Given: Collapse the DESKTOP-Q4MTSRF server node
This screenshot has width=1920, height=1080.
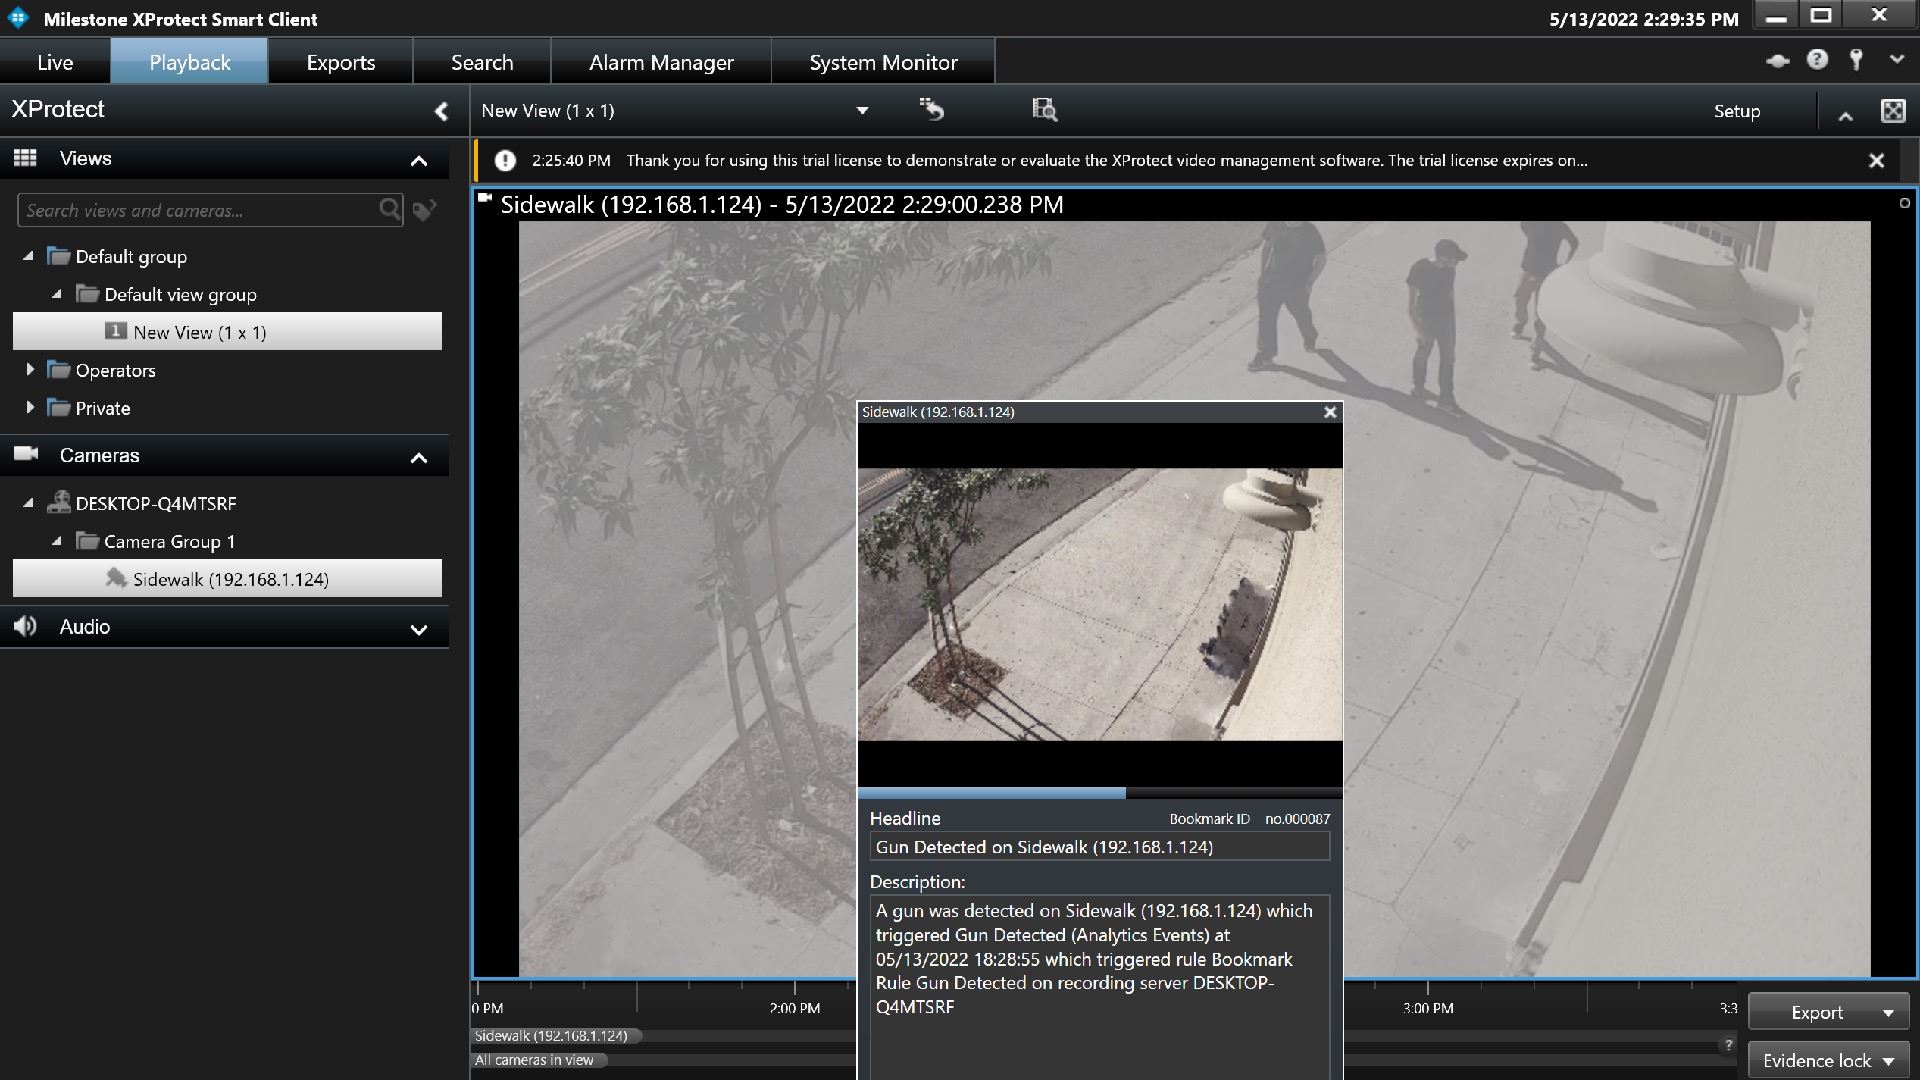Looking at the screenshot, I should (x=28, y=503).
